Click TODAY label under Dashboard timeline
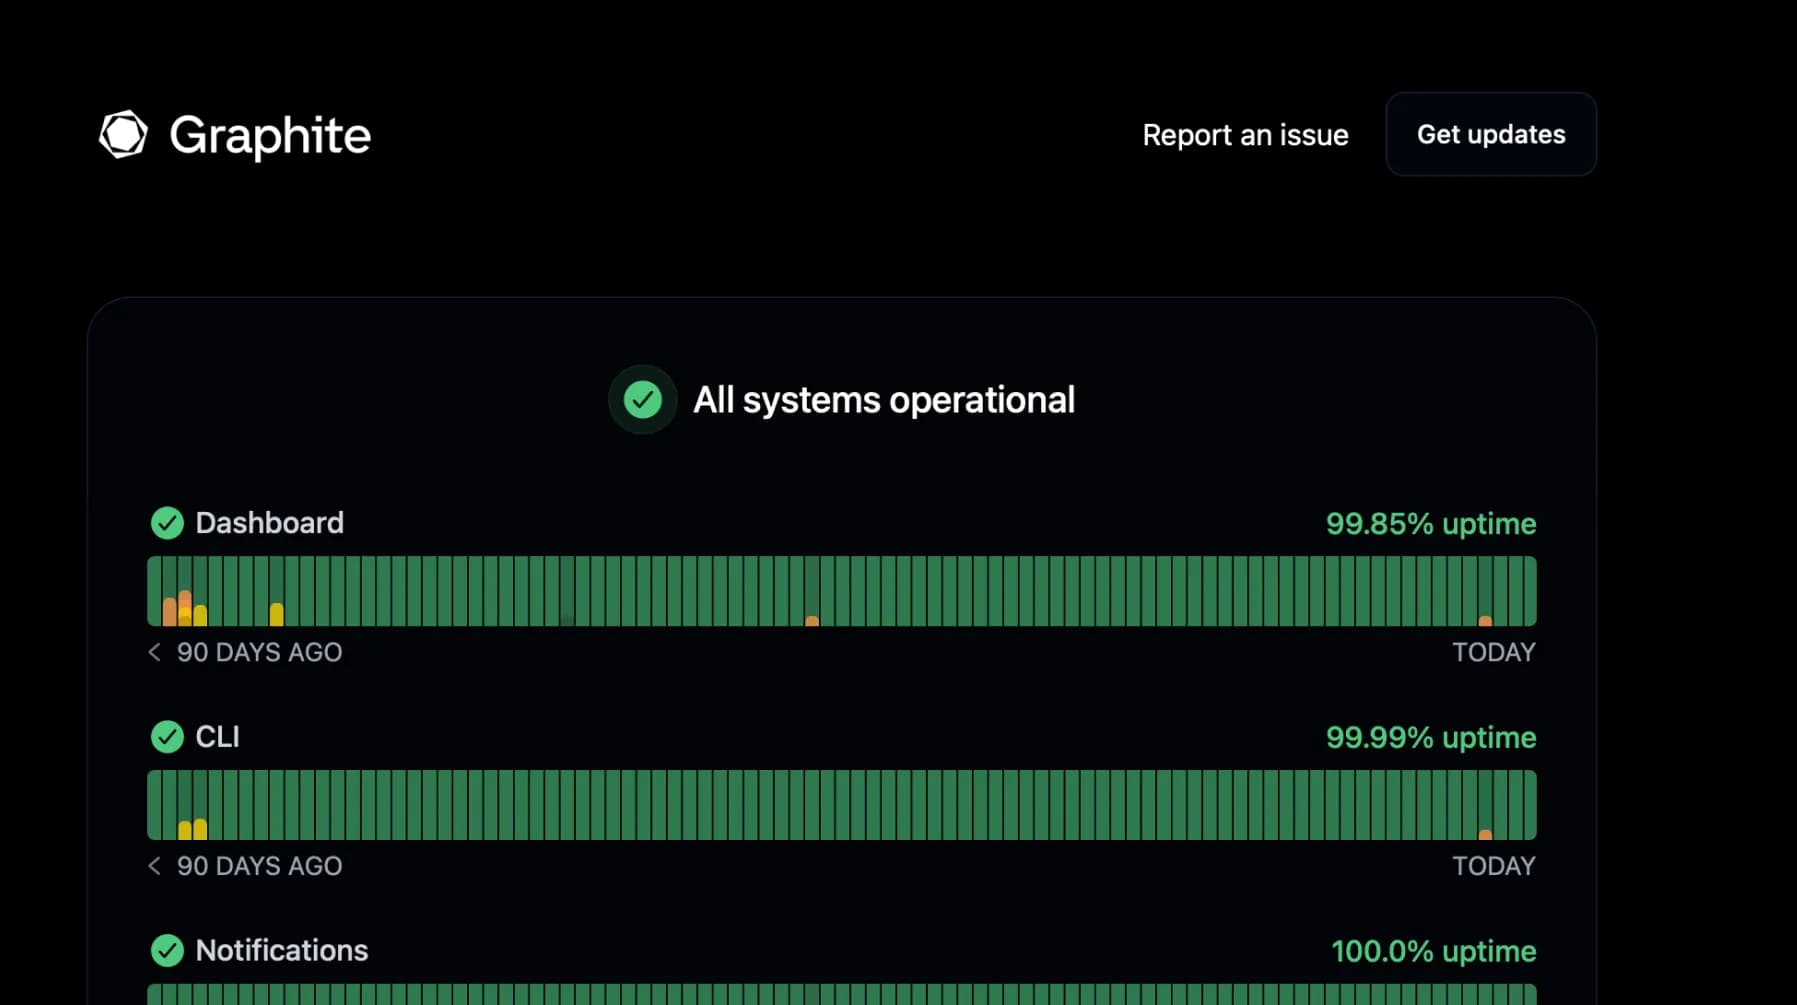The height and width of the screenshot is (1005, 1797). click(1494, 652)
